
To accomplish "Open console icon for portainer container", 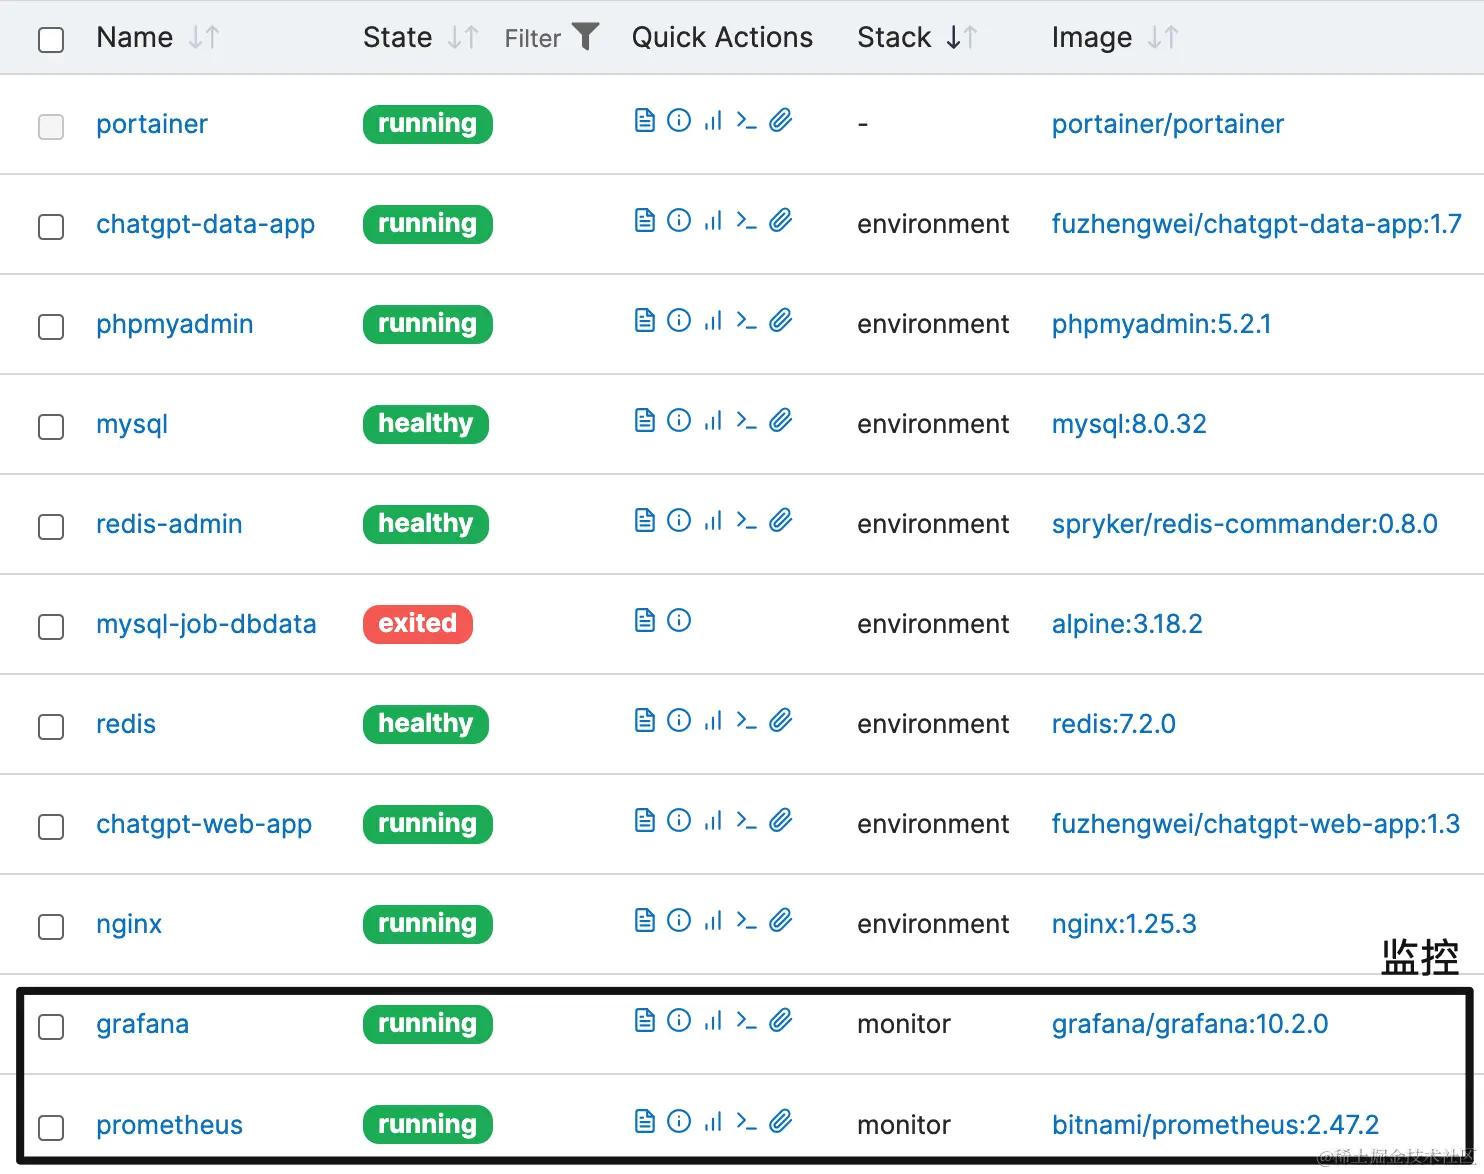I will click(x=746, y=121).
